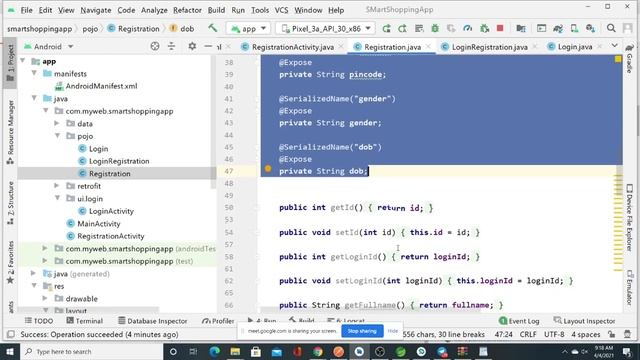Select AndroidManifest.xml in project tree

(101, 86)
